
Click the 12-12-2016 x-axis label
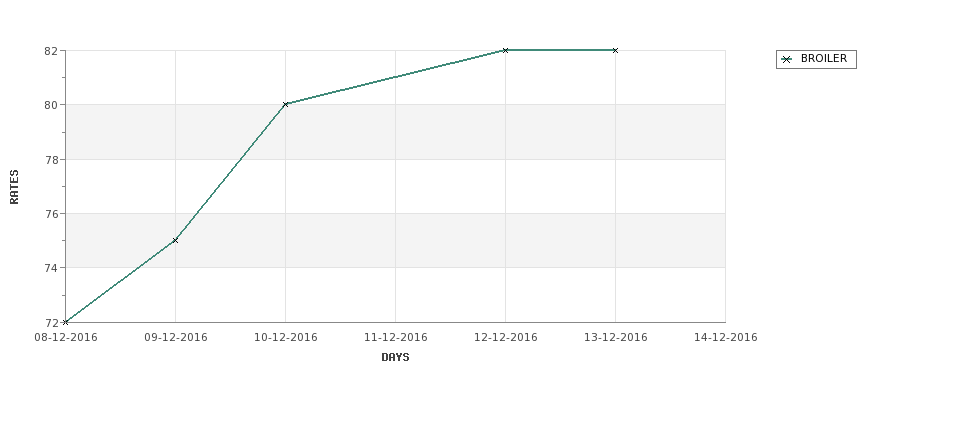tap(506, 338)
